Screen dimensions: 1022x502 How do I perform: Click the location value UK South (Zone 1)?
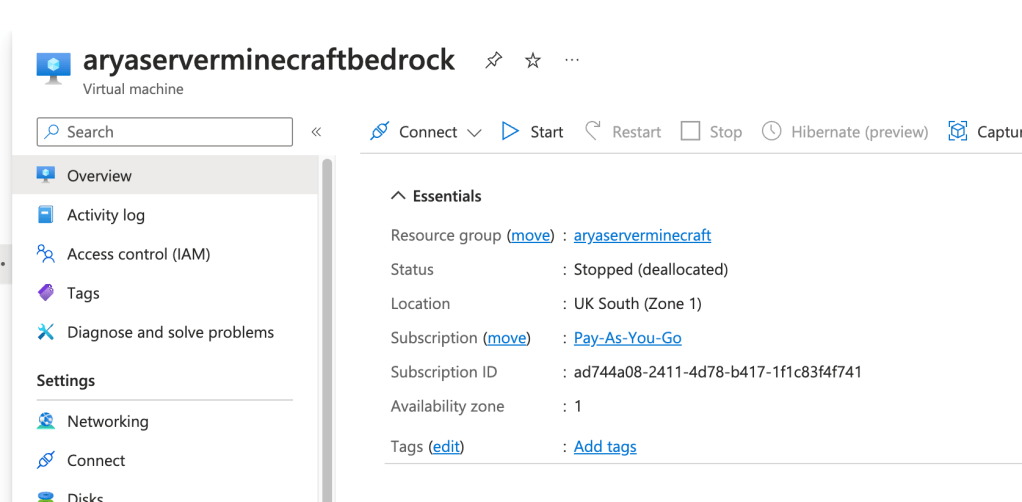[x=637, y=304]
